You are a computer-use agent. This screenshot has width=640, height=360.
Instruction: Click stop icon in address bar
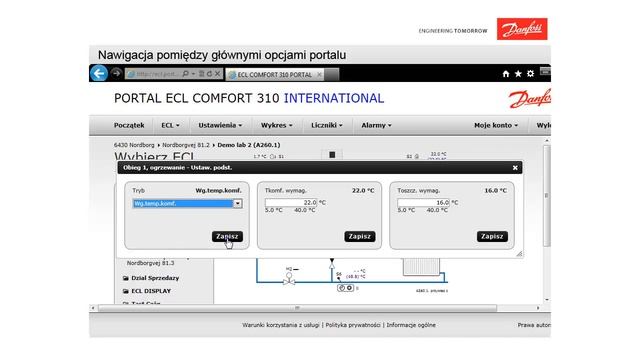pos(218,74)
